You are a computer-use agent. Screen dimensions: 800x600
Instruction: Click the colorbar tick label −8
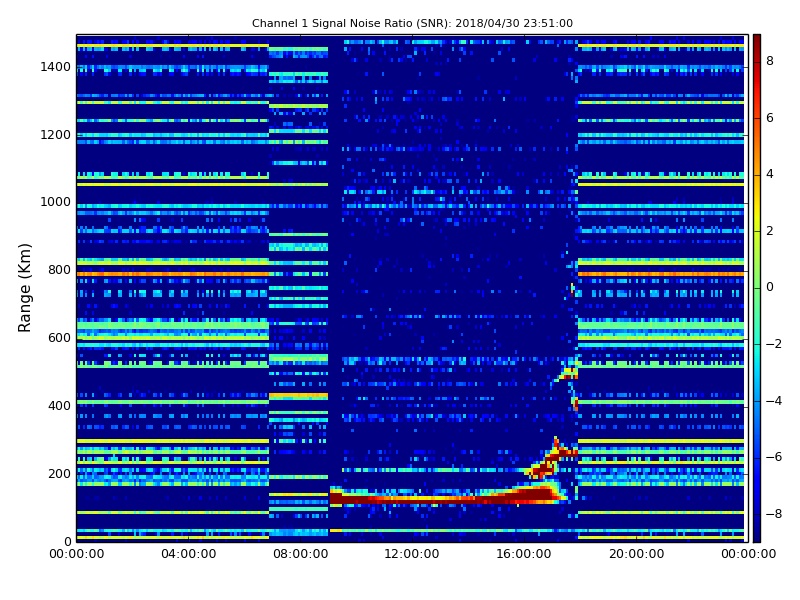pos(774,514)
